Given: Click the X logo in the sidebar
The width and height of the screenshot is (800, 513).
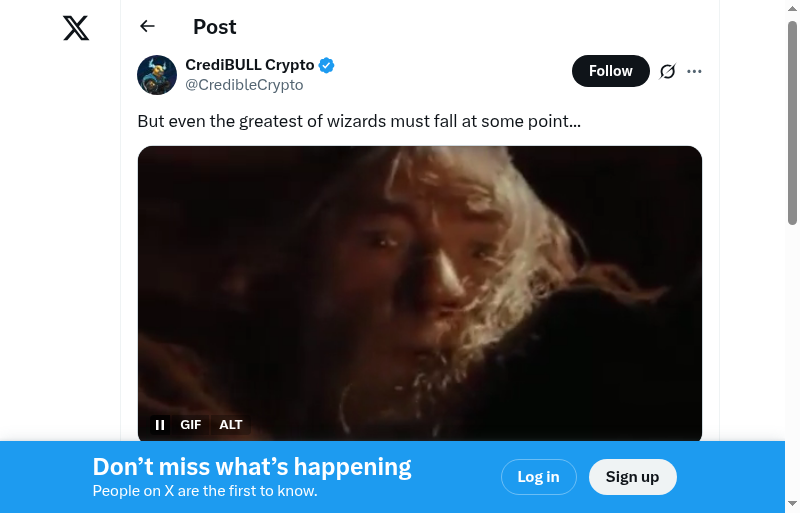Looking at the screenshot, I should coord(76,28).
